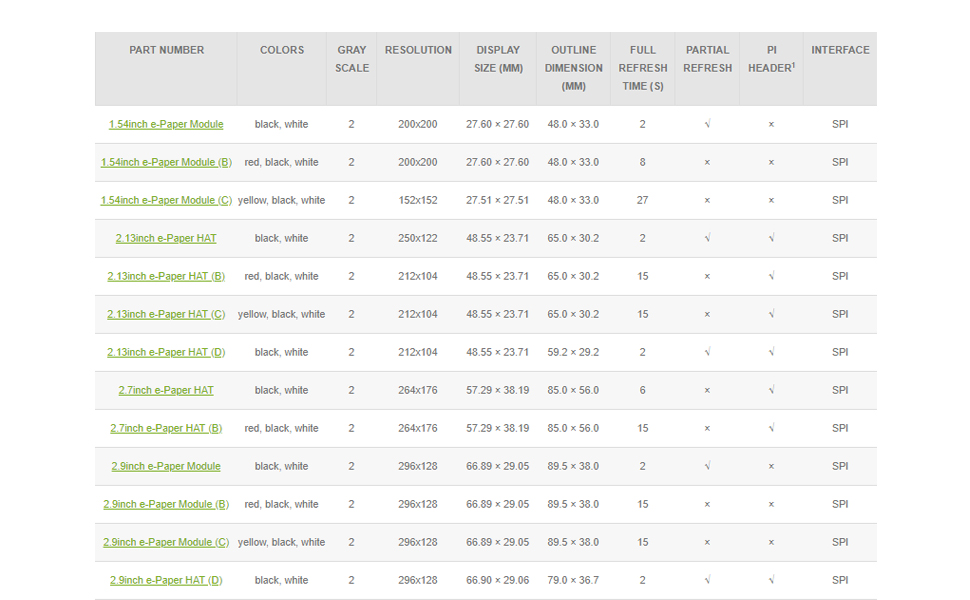Click the PI HEADER column header
The width and height of the screenshot is (970, 600).
771,59
